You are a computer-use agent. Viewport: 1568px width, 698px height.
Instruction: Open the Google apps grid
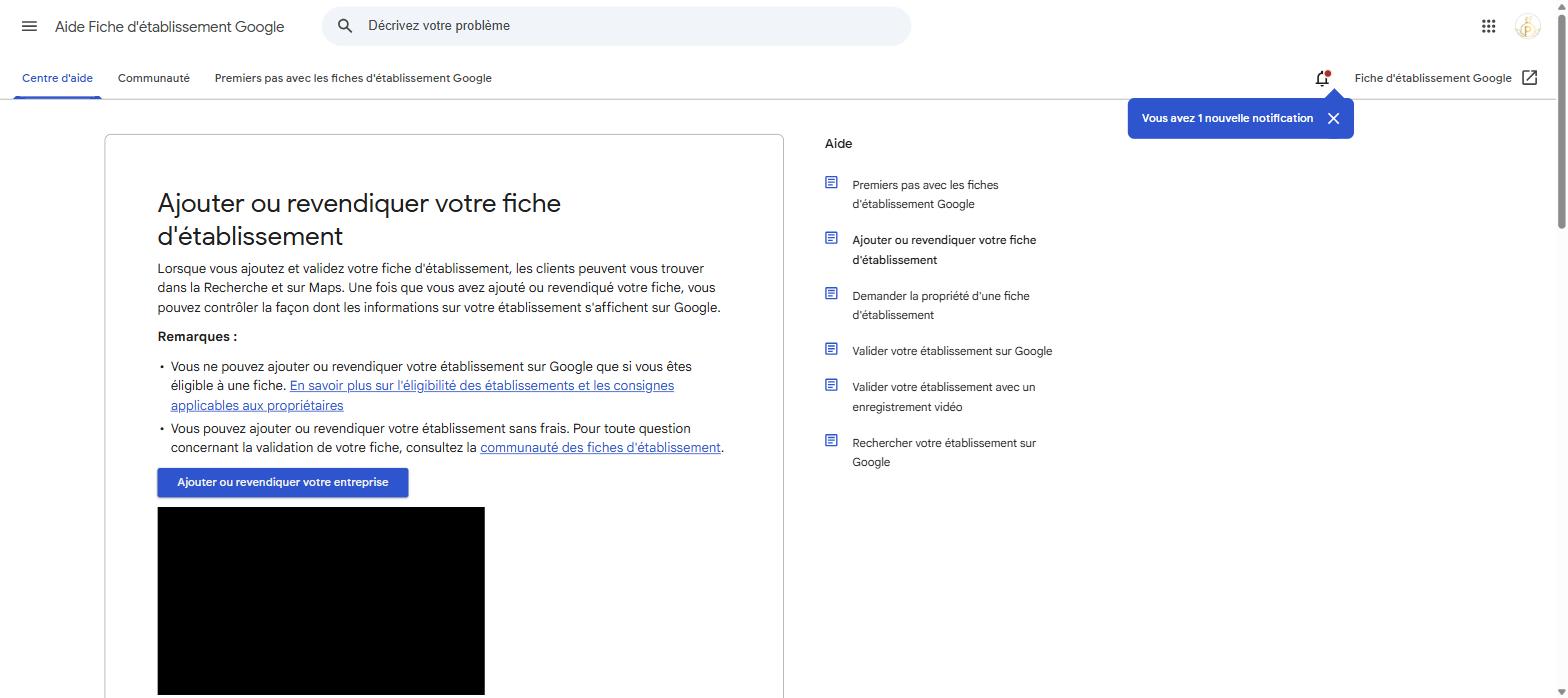1488,27
